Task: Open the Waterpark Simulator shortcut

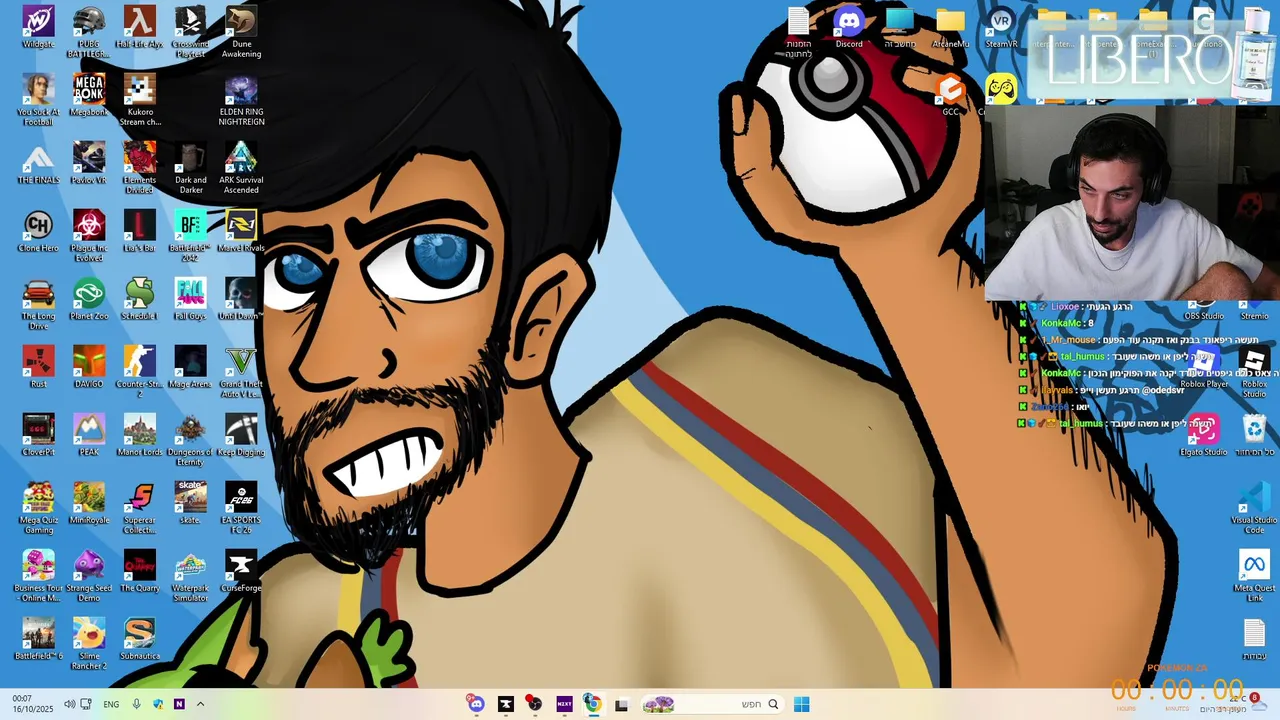Action: click(190, 575)
